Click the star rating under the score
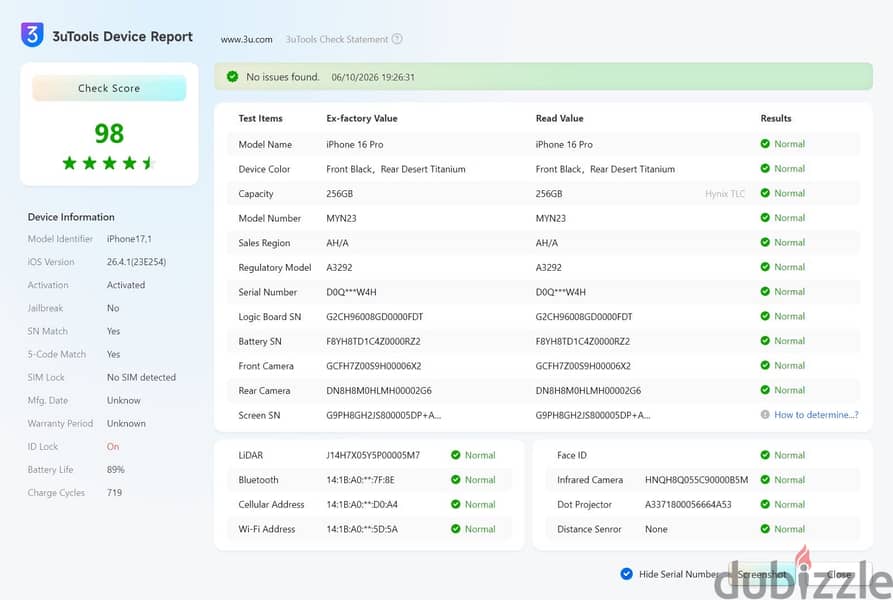 click(x=109, y=163)
